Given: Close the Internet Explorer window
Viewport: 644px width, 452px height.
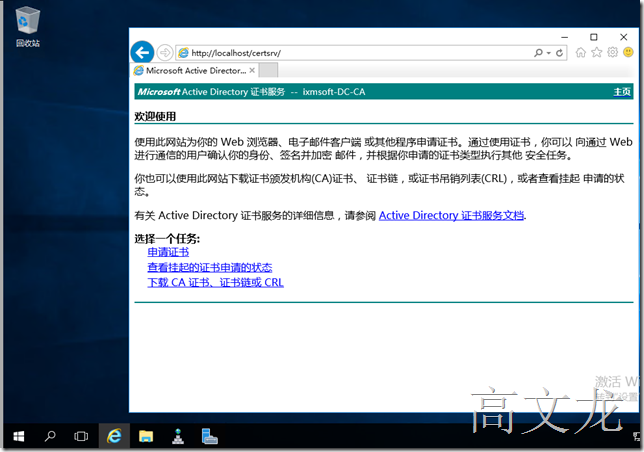Looking at the screenshot, I should click(x=623, y=37).
